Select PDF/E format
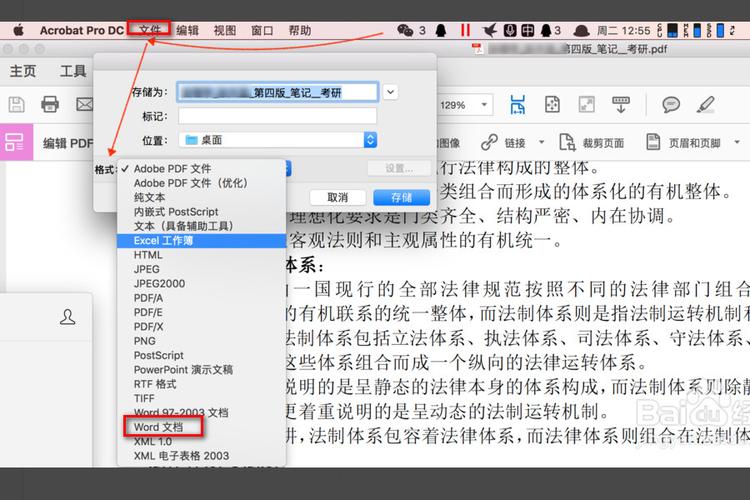This screenshot has height=500, width=750. (201, 312)
